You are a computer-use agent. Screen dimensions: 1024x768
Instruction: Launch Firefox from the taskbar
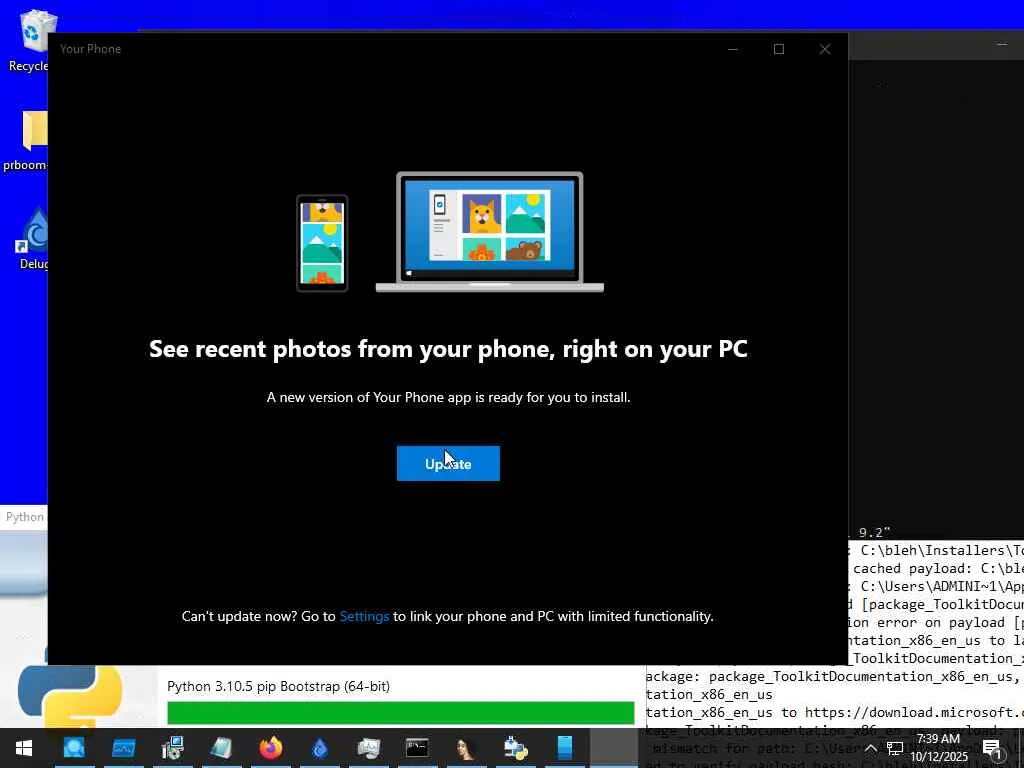click(270, 748)
